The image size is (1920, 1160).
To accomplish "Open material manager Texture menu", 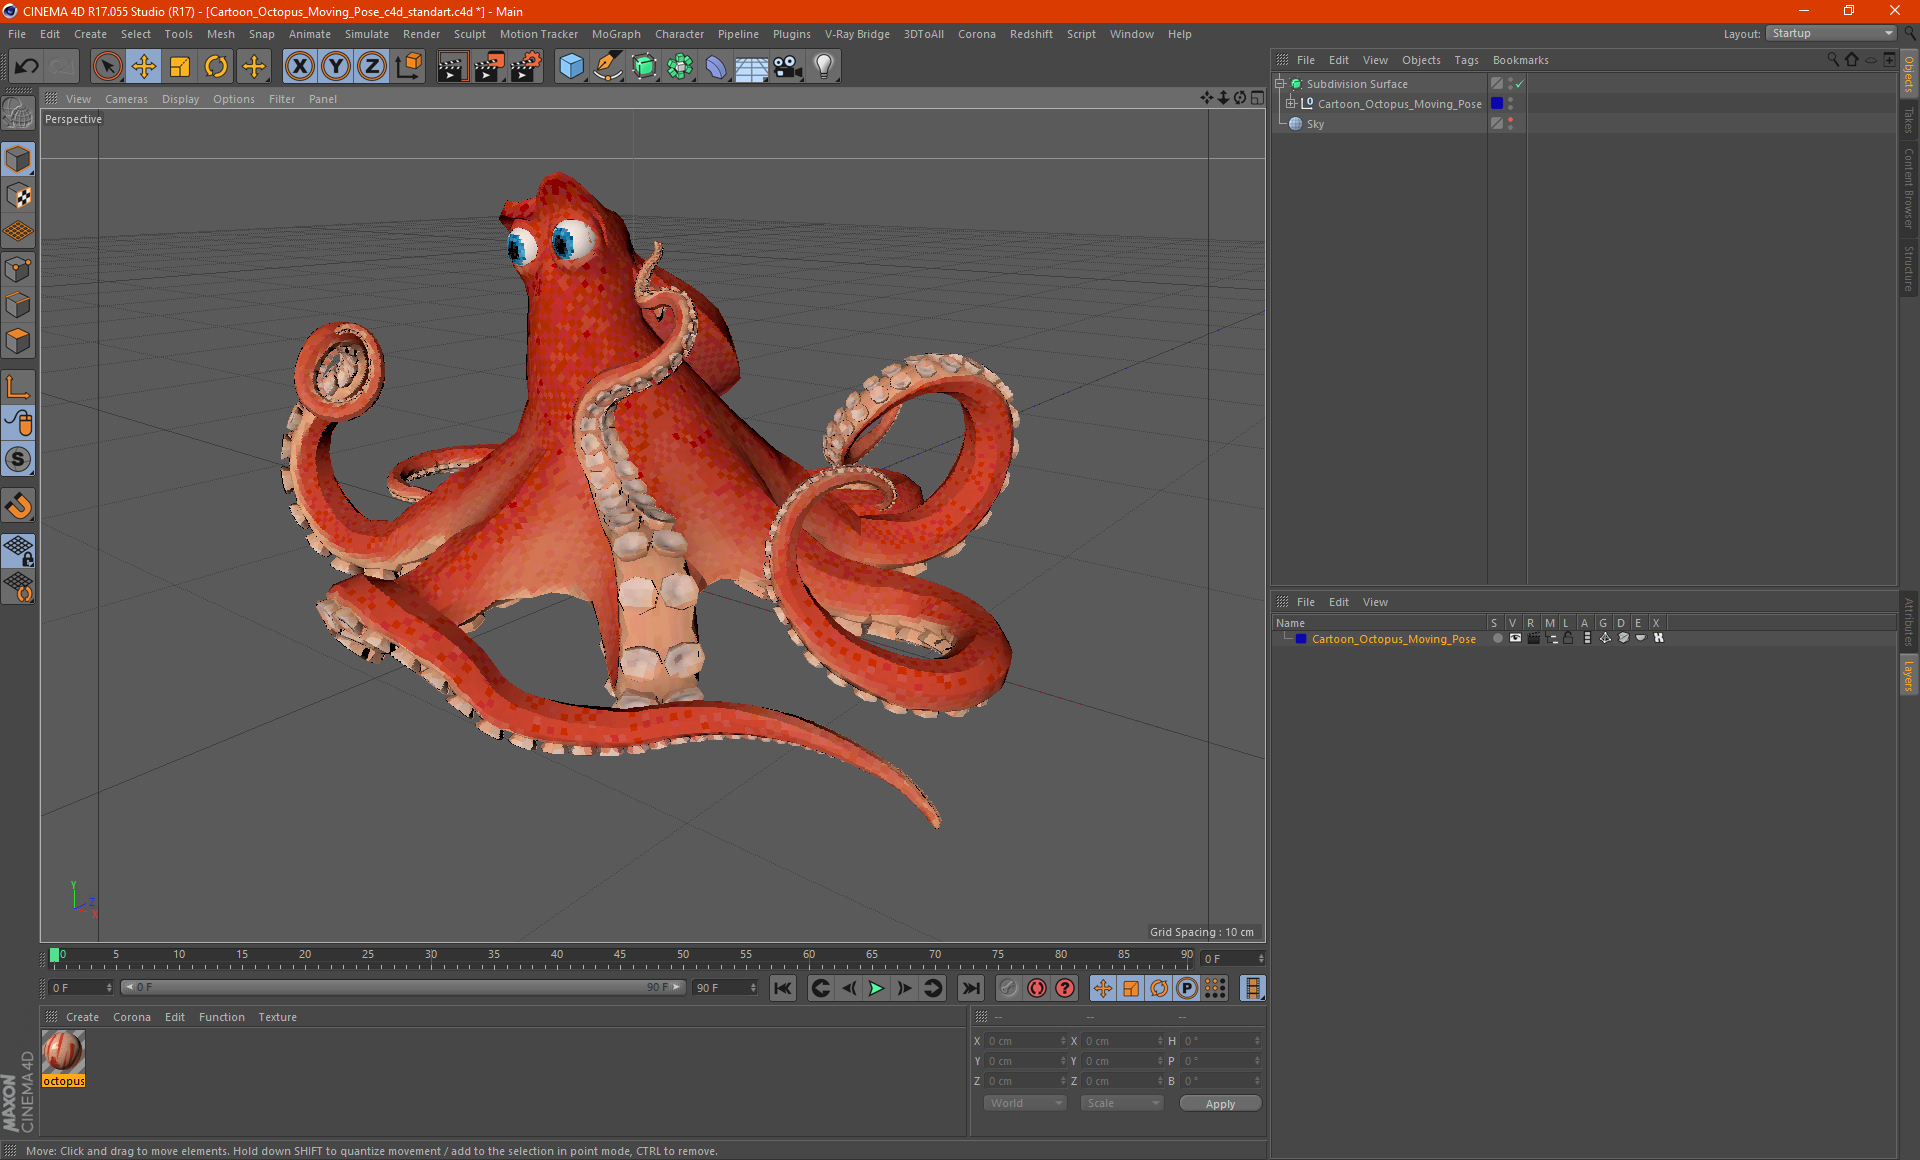I will [x=277, y=1017].
